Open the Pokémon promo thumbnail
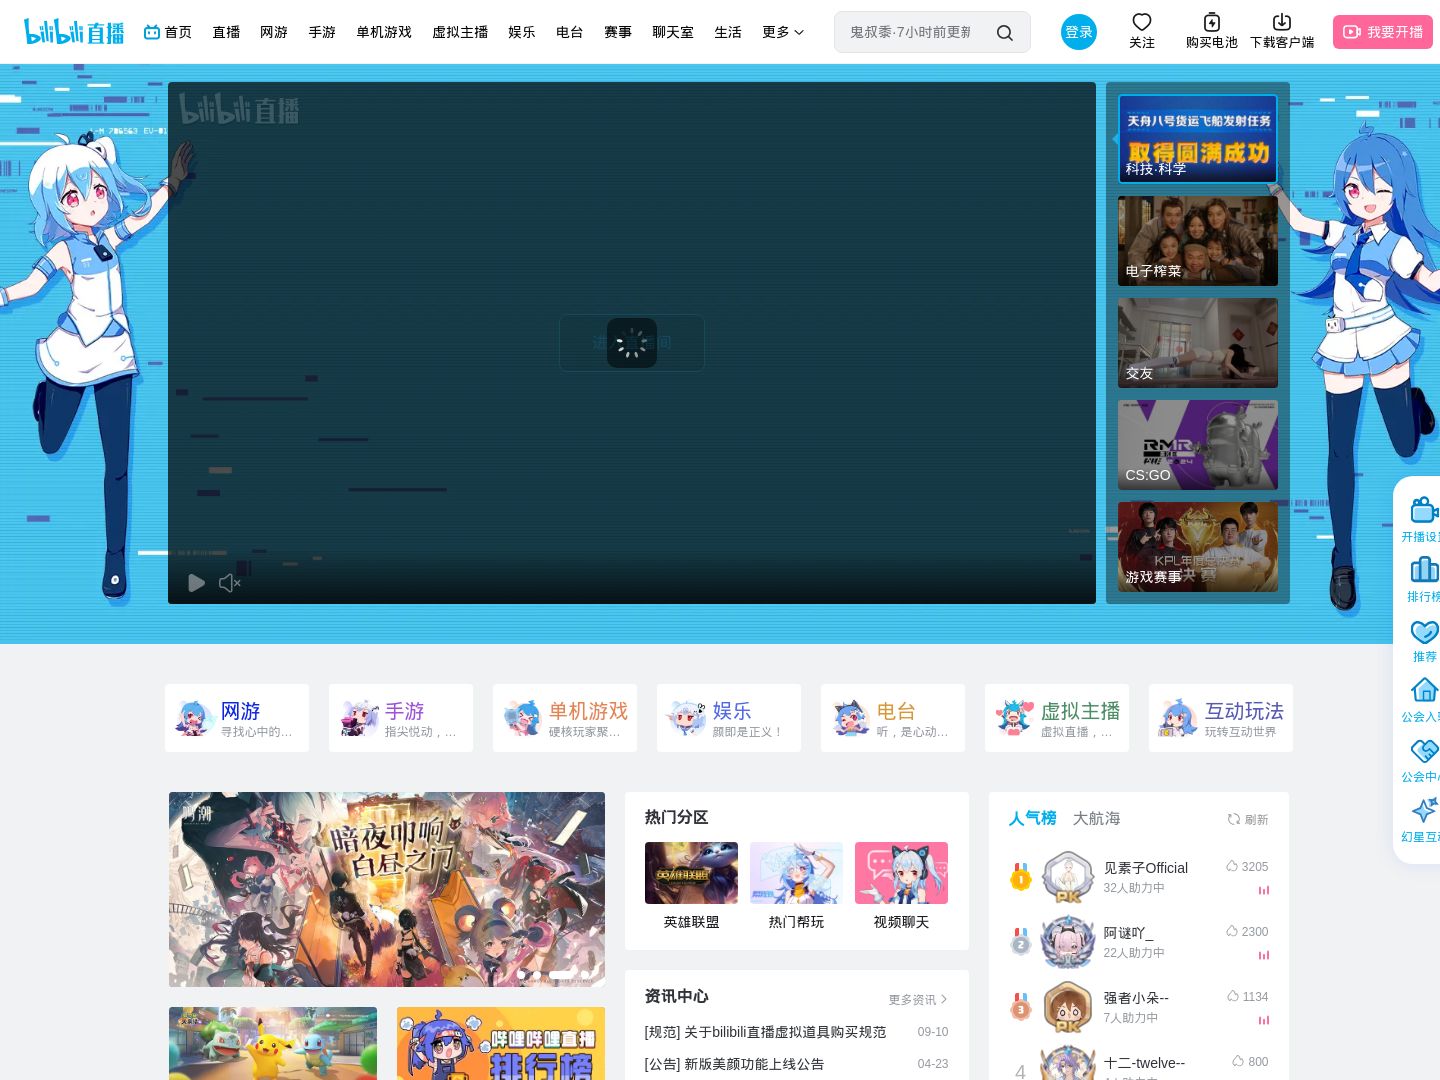 (273, 1043)
